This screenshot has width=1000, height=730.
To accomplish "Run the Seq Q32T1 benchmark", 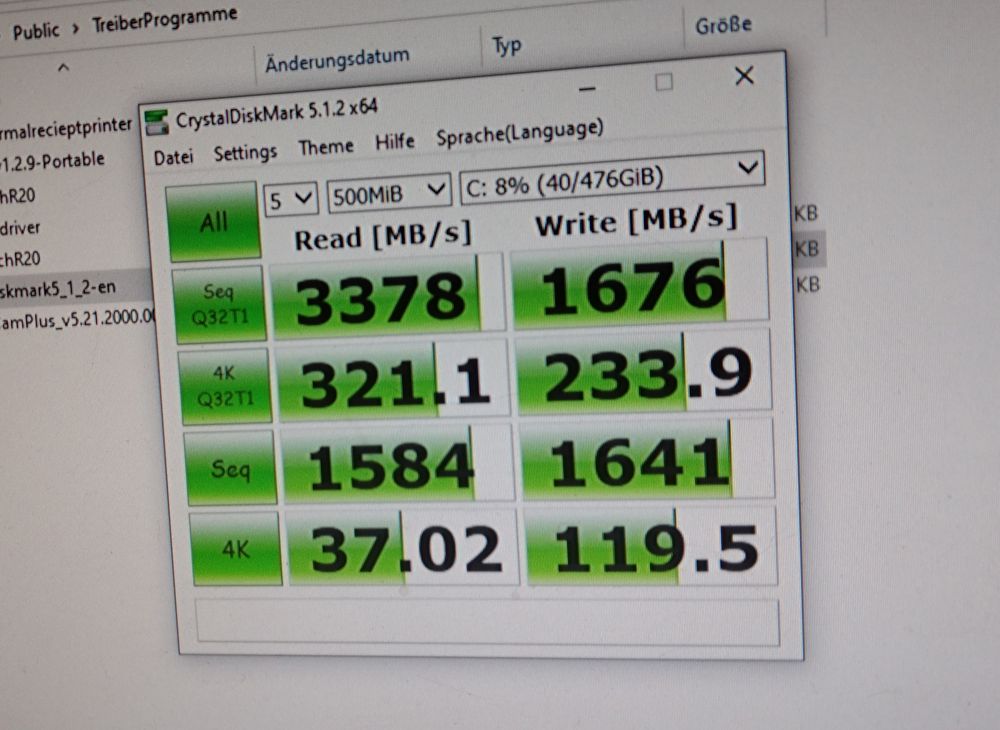I will 219,304.
